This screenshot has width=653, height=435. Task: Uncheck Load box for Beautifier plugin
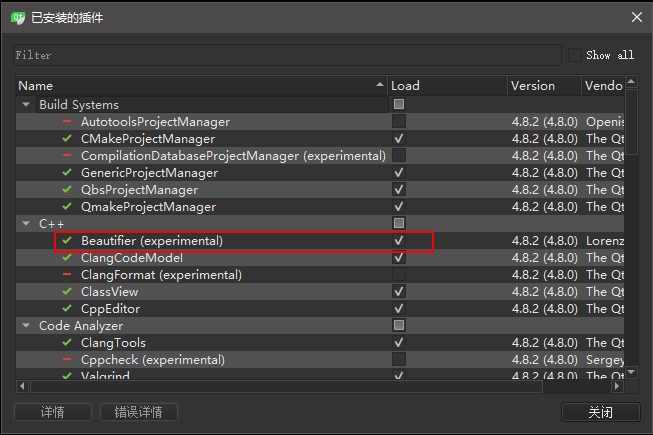pyautogui.click(x=399, y=241)
